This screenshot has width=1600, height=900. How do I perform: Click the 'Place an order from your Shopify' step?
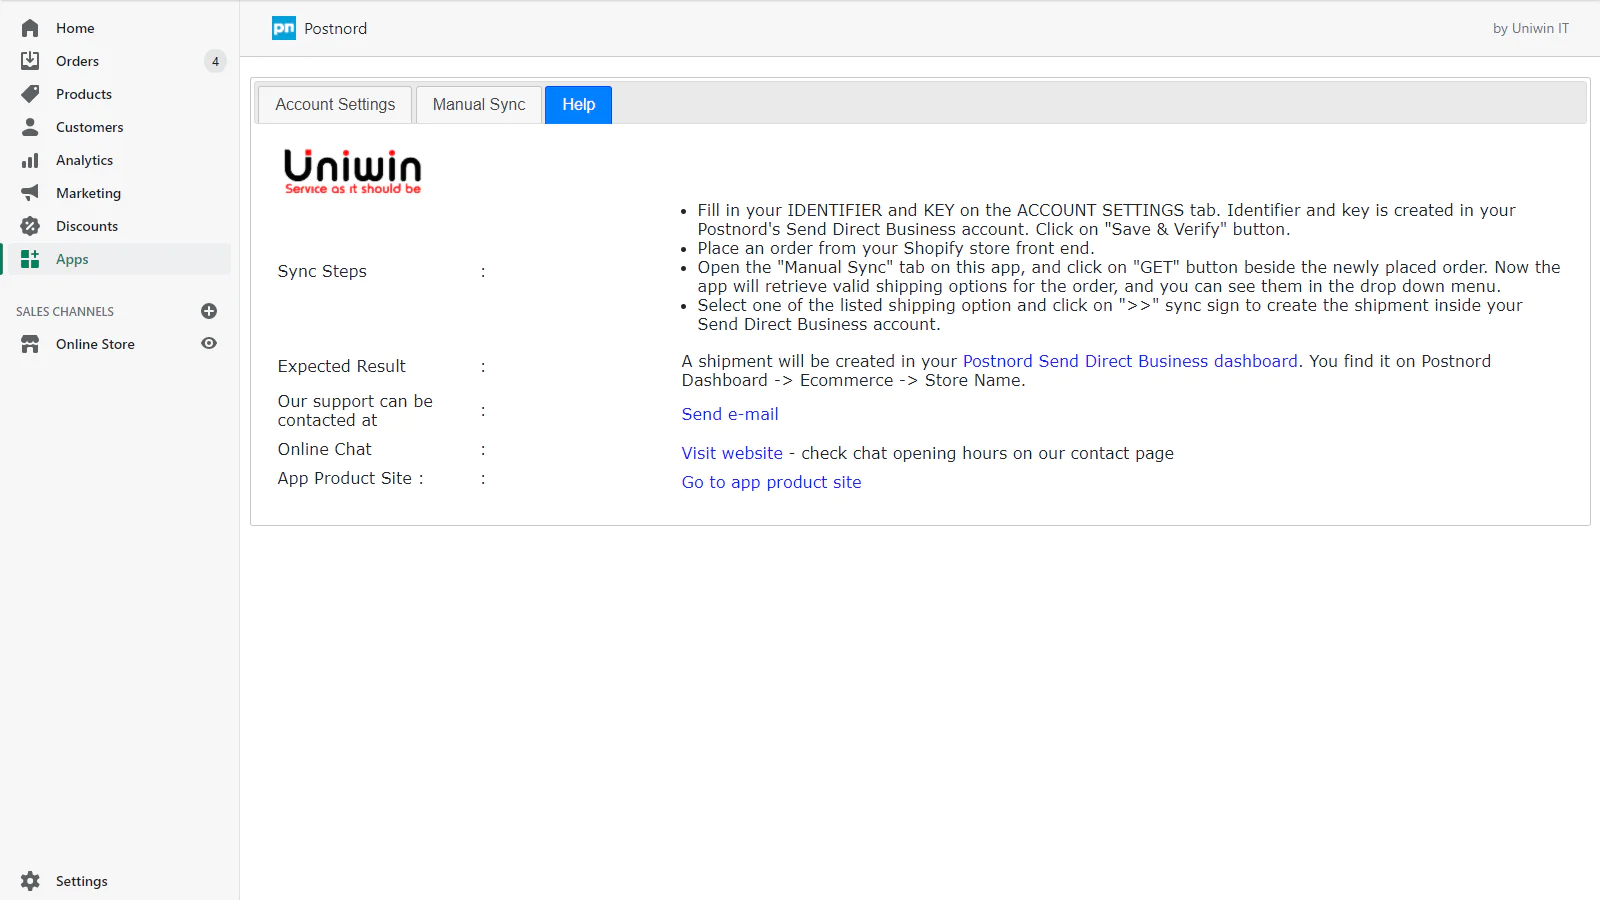click(x=896, y=248)
